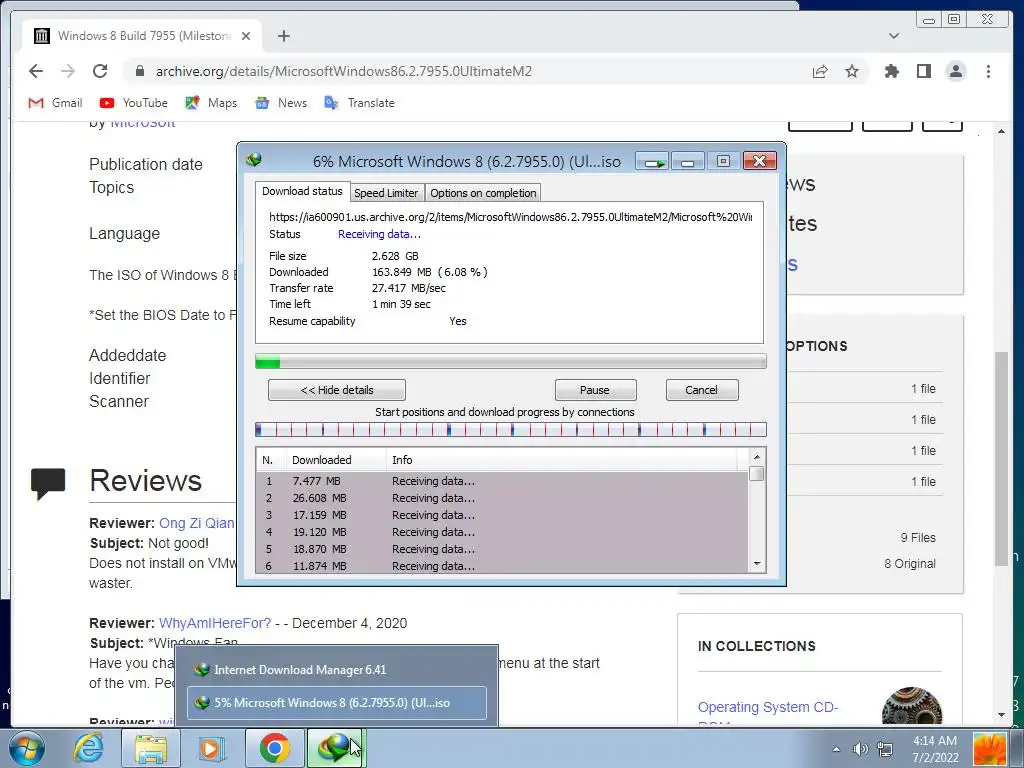Click the 9 Files entry
The height and width of the screenshot is (768, 1024).
[x=918, y=537]
